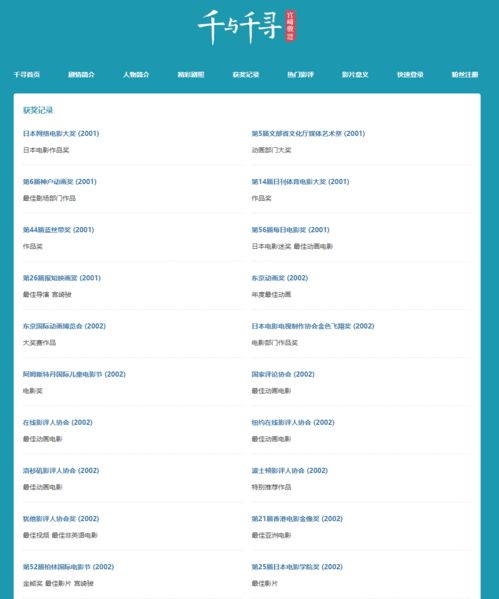Click the 电影部门作品奖 text

click(x=275, y=343)
